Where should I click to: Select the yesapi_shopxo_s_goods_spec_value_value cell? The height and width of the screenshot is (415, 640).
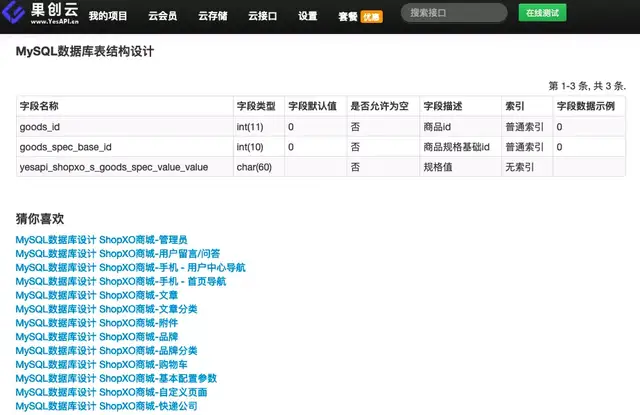[125, 167]
